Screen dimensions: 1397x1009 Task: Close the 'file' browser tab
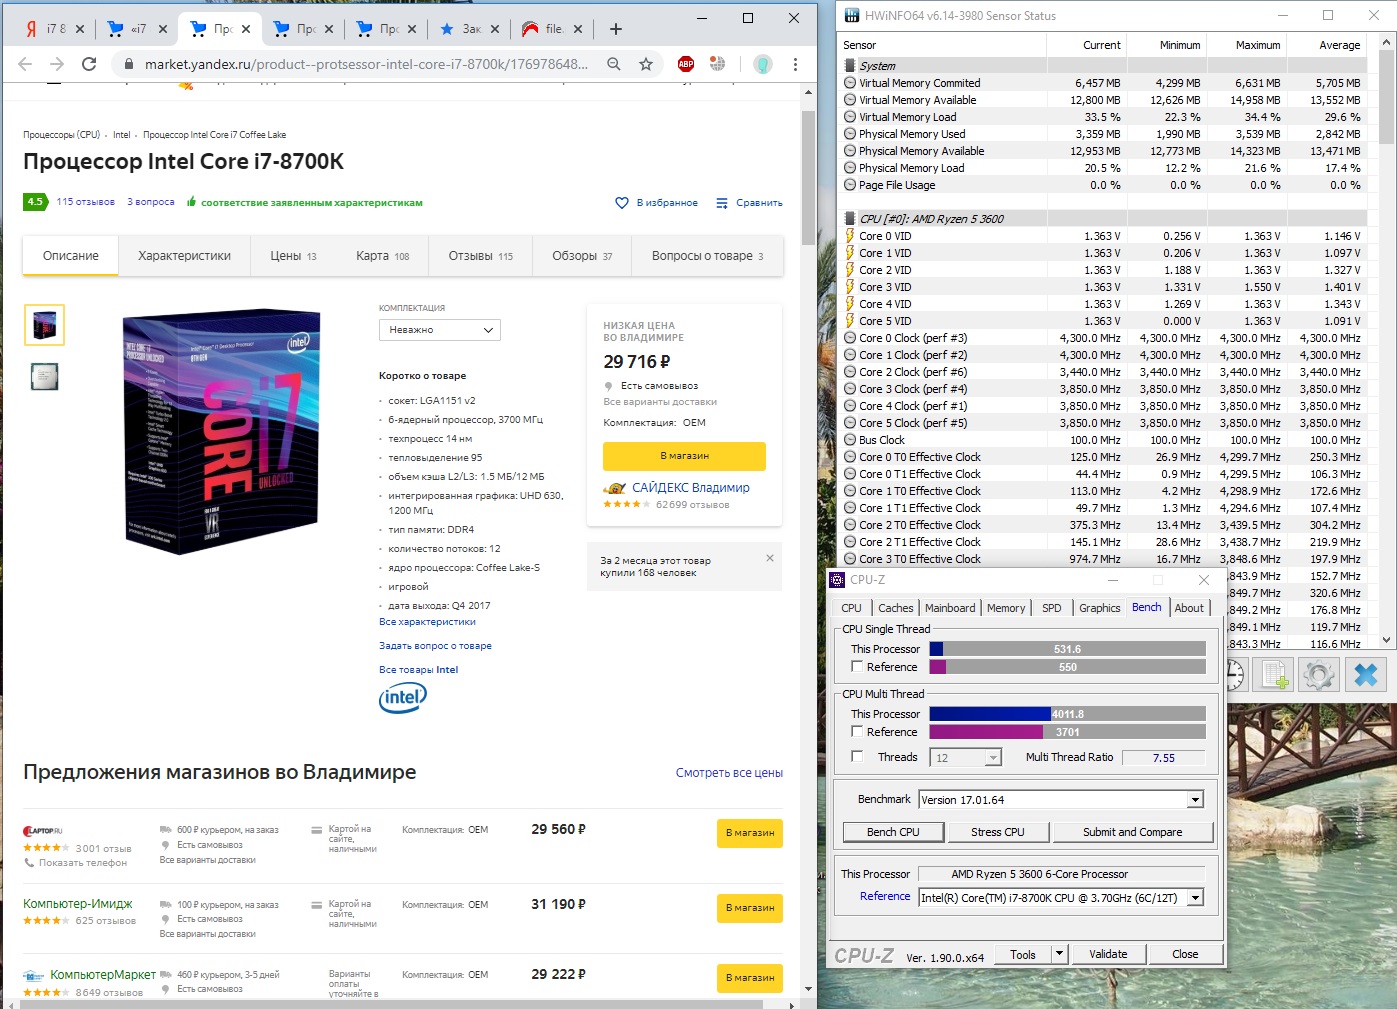pos(578,29)
